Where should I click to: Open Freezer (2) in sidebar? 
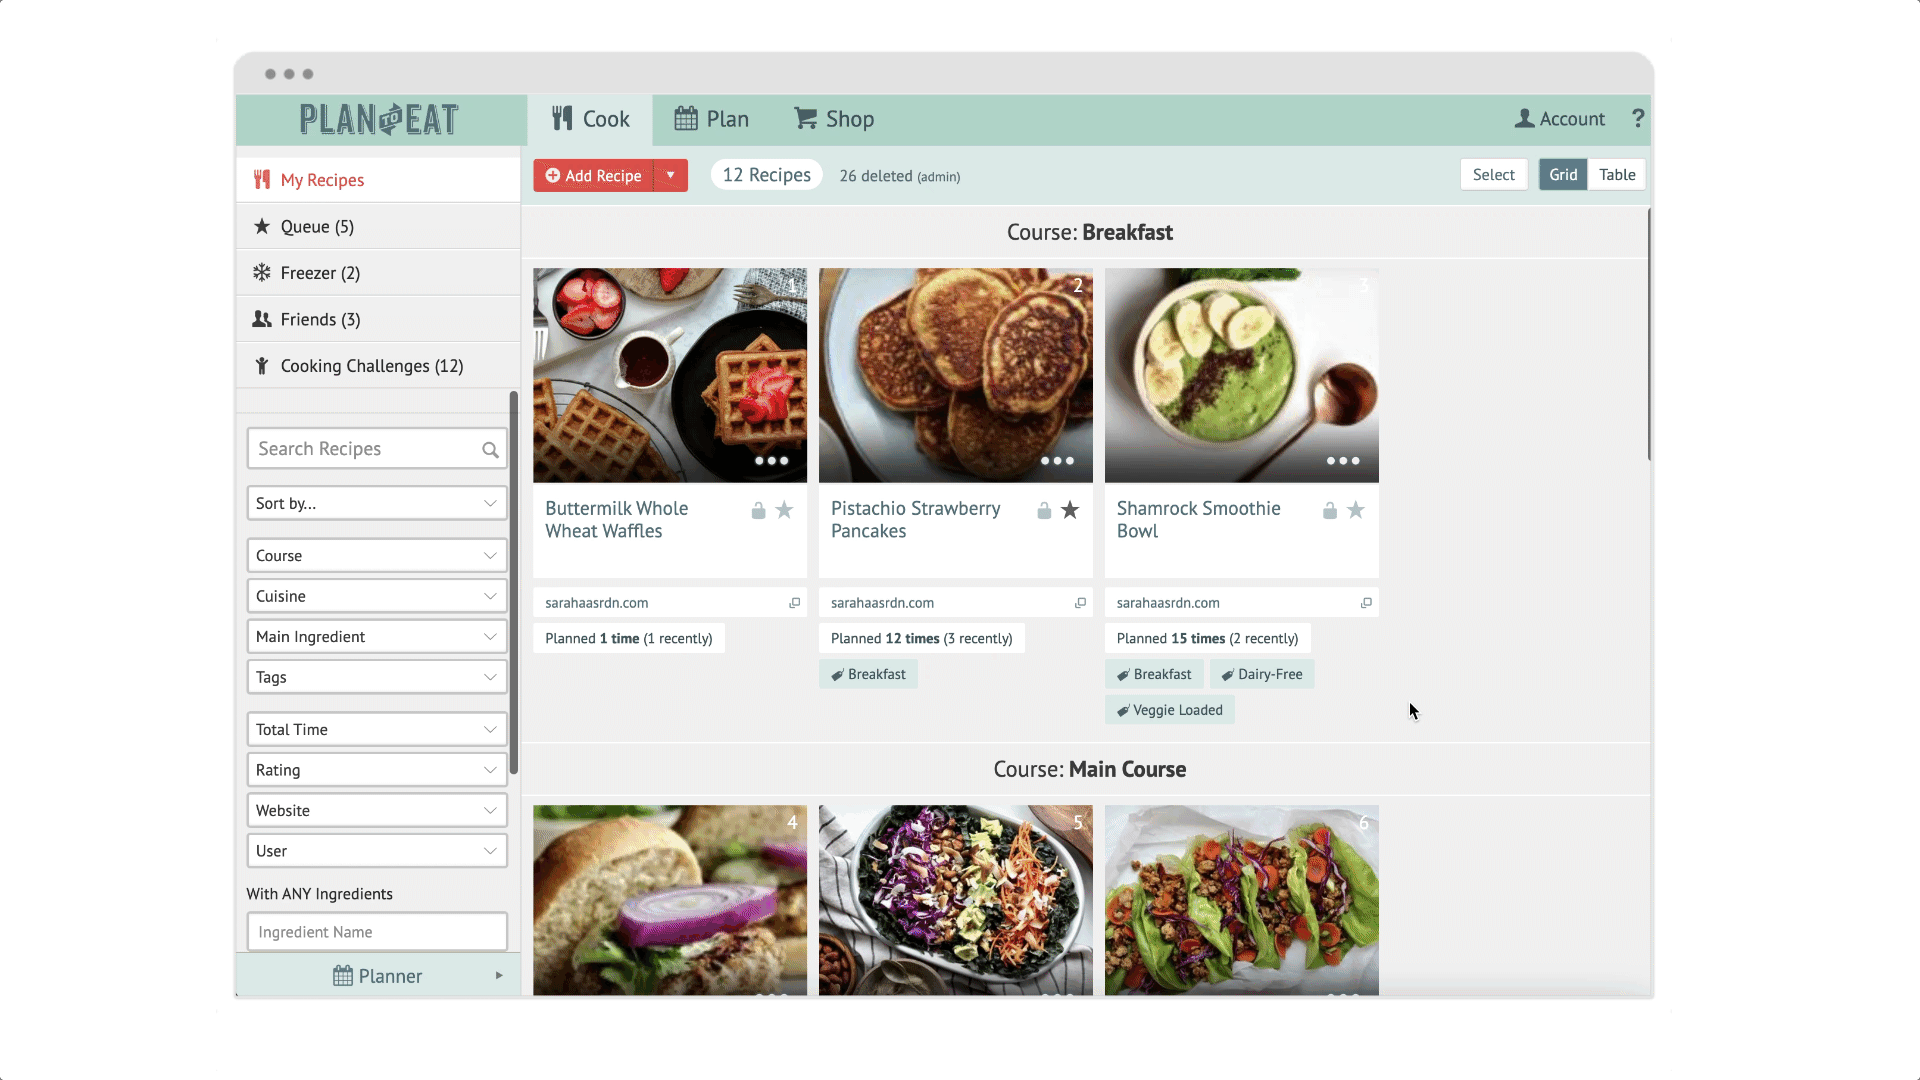[x=378, y=273]
